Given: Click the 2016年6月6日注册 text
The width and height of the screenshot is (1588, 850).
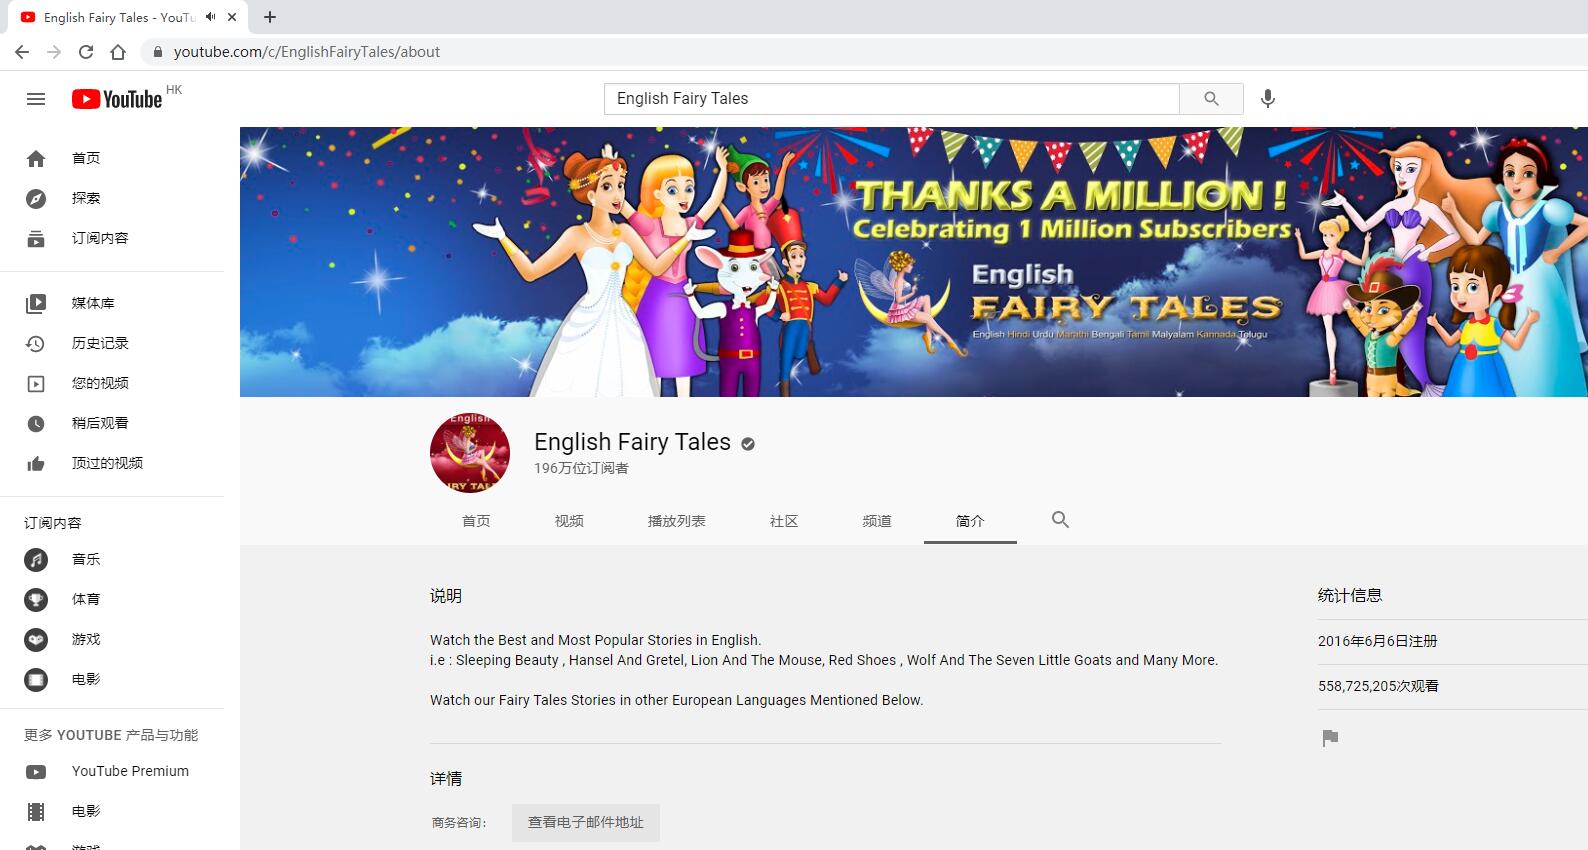Looking at the screenshot, I should 1377,641.
